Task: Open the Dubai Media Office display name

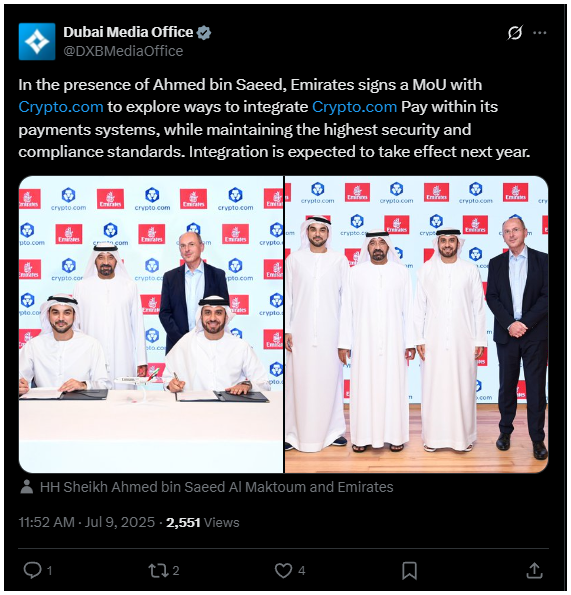Action: pyautogui.click(x=128, y=33)
